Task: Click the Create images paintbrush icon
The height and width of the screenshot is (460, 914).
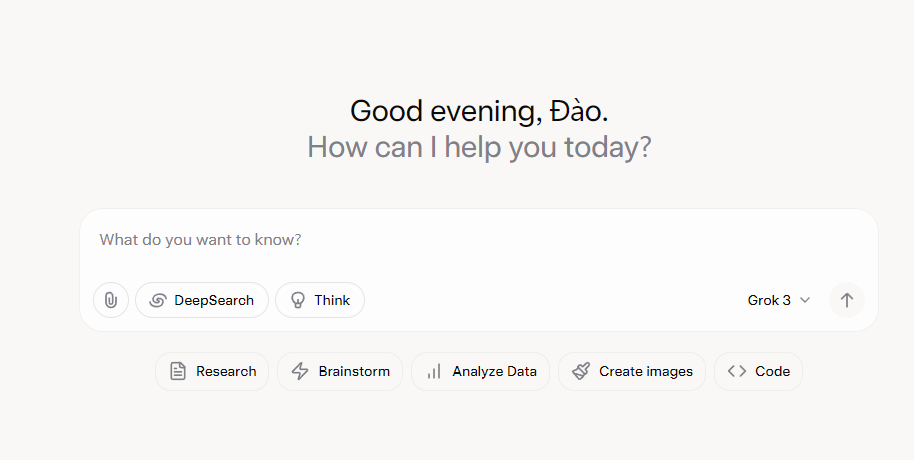Action: (581, 371)
